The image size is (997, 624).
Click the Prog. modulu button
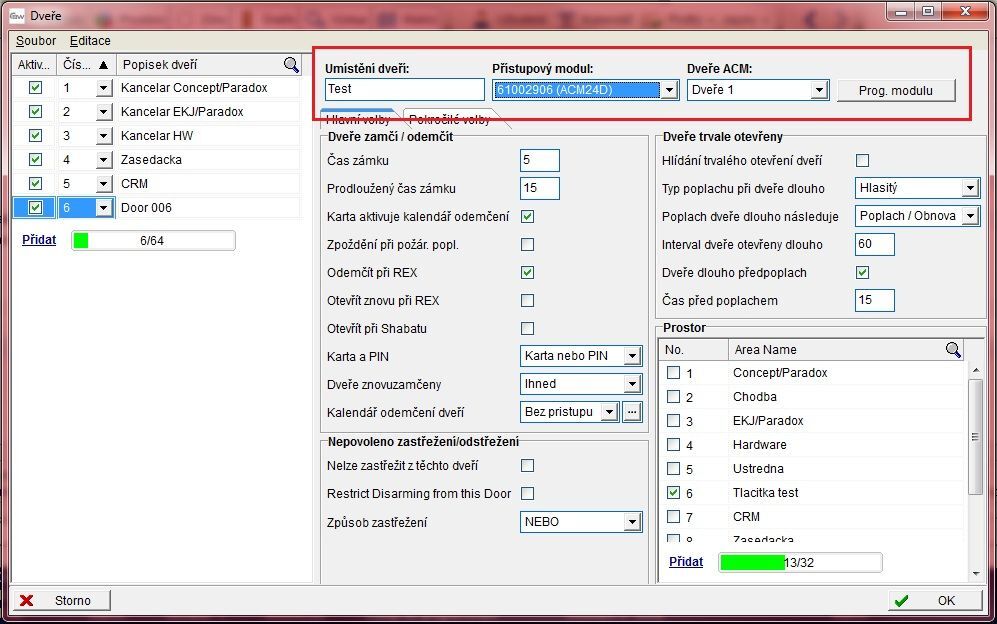(x=895, y=90)
